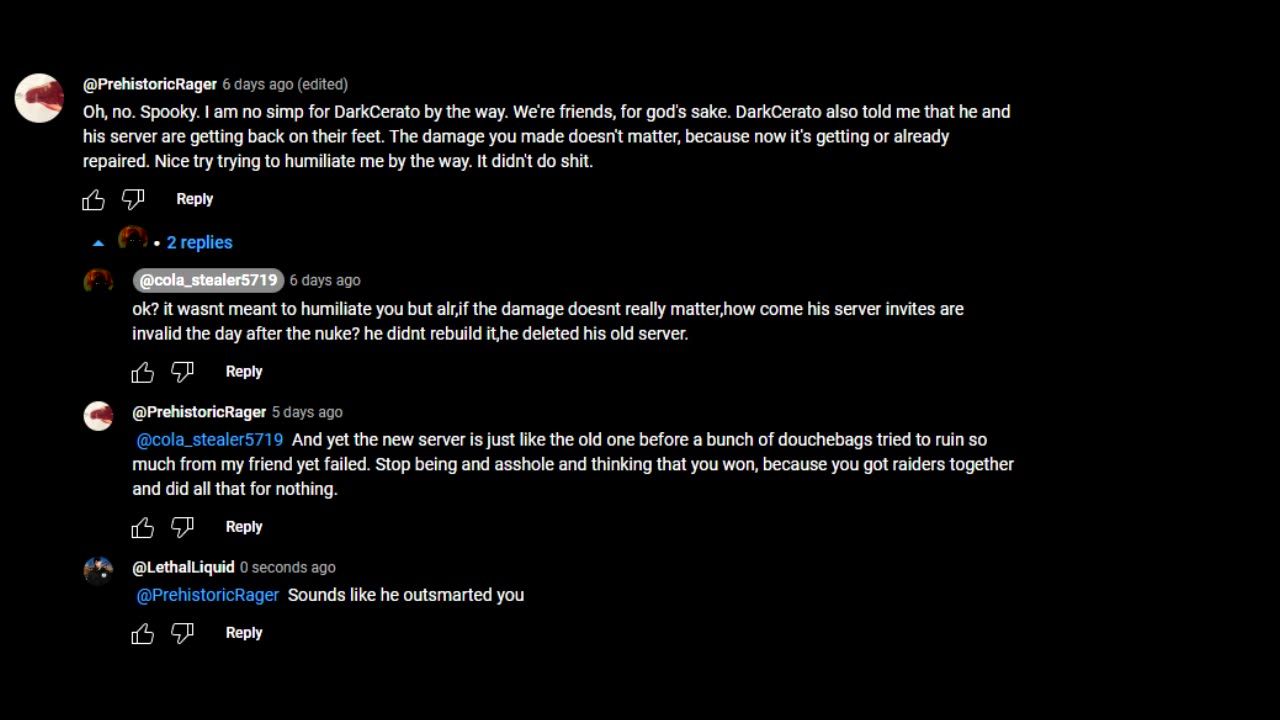Click the @PrehistoricRager mention in LethalLiquid's reply
This screenshot has width=1280, height=720.
pyautogui.click(x=207, y=595)
